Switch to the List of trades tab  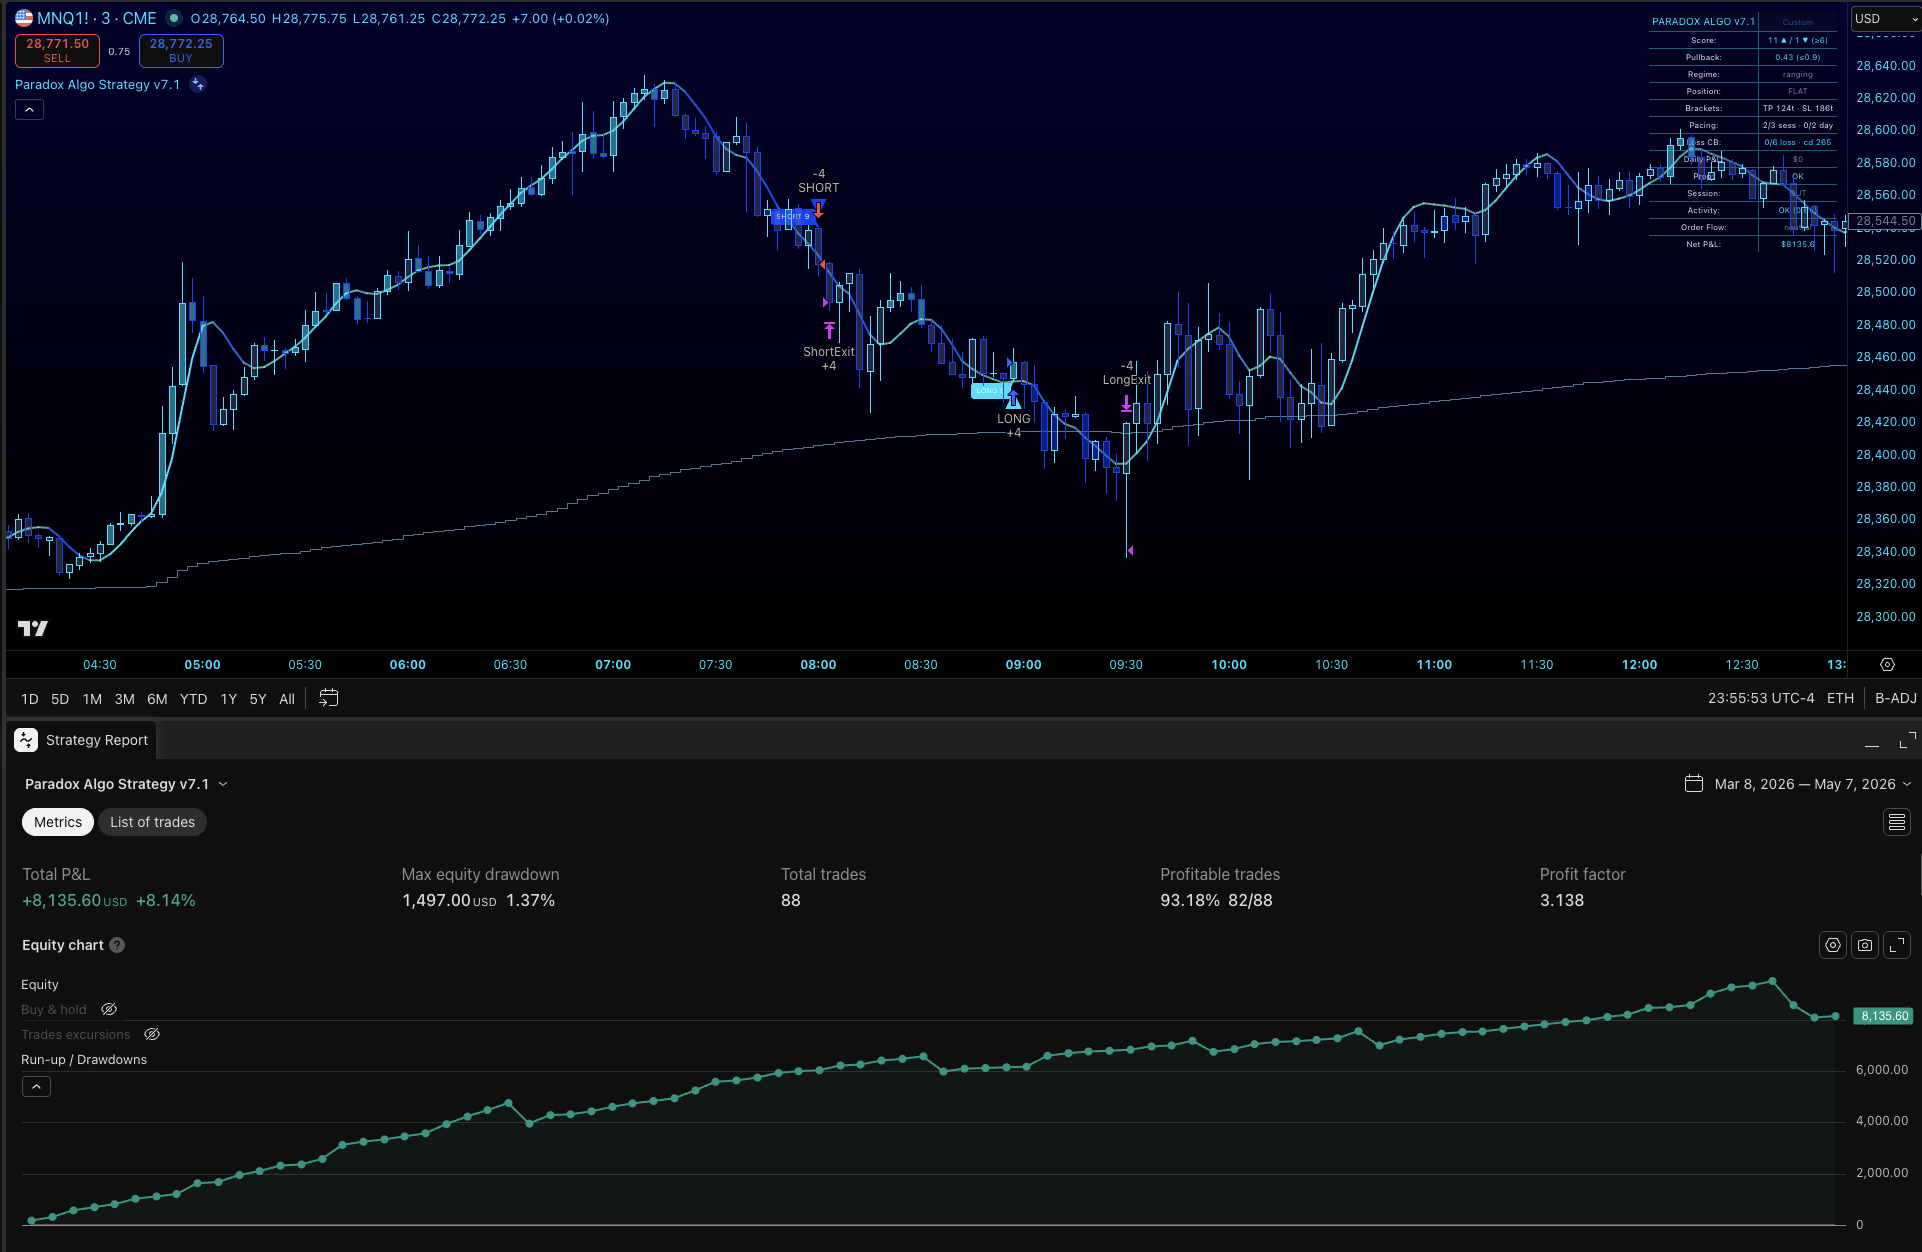pos(152,822)
